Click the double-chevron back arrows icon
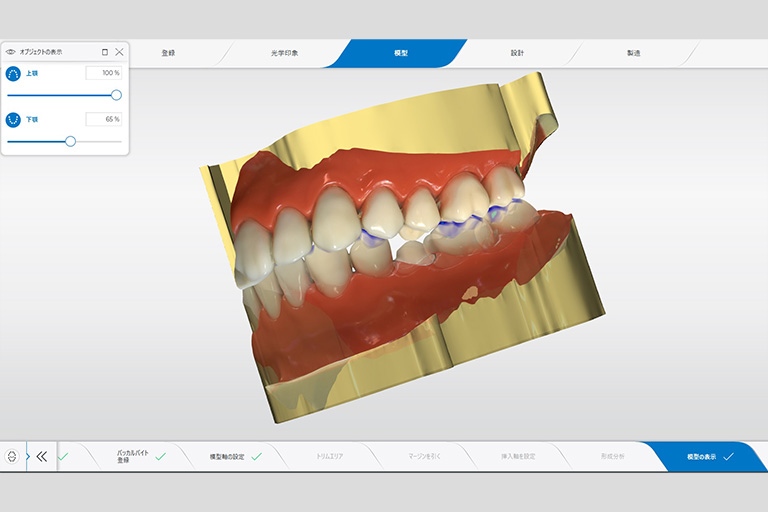 point(42,456)
